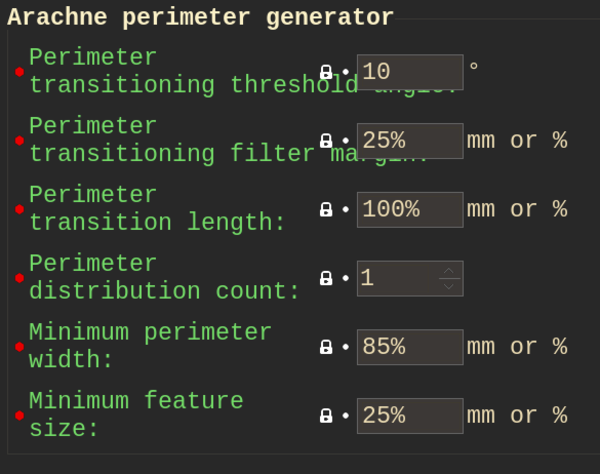
Task: Increase perimeter distribution count with up arrow
Action: pos(449,271)
